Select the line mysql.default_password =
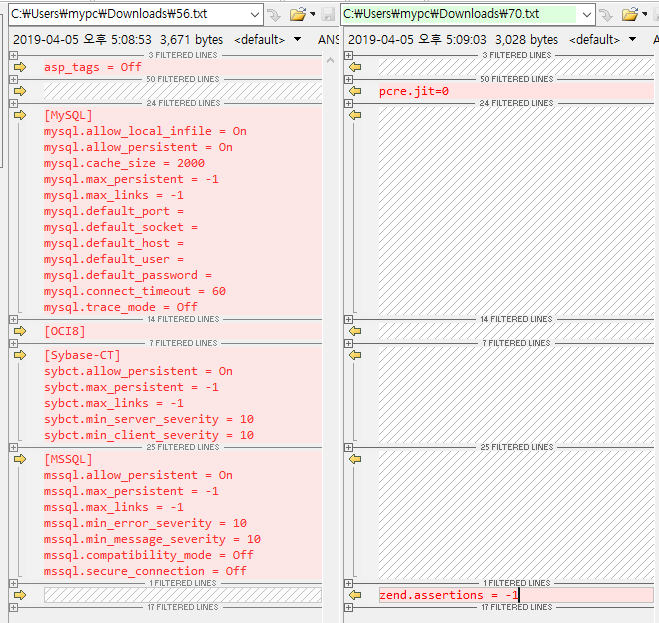 128,275
